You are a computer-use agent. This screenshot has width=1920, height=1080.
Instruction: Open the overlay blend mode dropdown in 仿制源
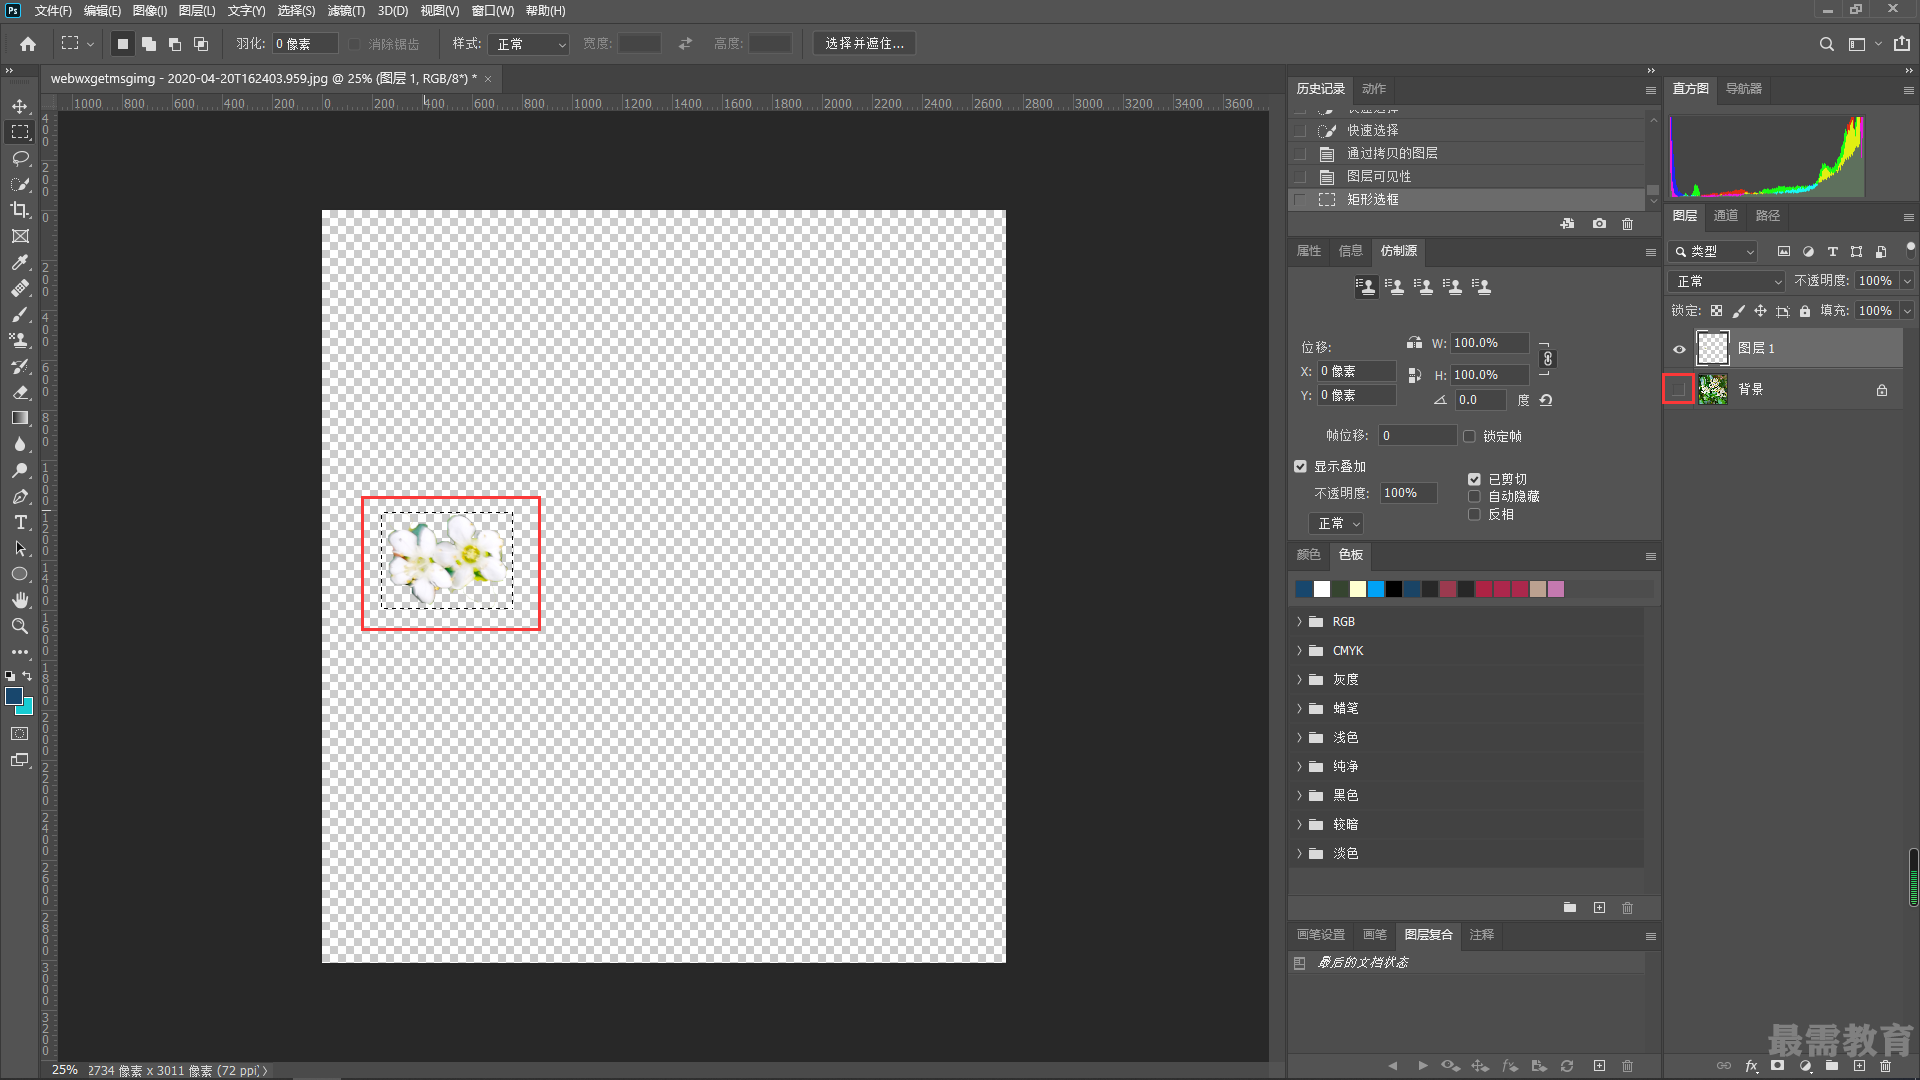pyautogui.click(x=1336, y=524)
